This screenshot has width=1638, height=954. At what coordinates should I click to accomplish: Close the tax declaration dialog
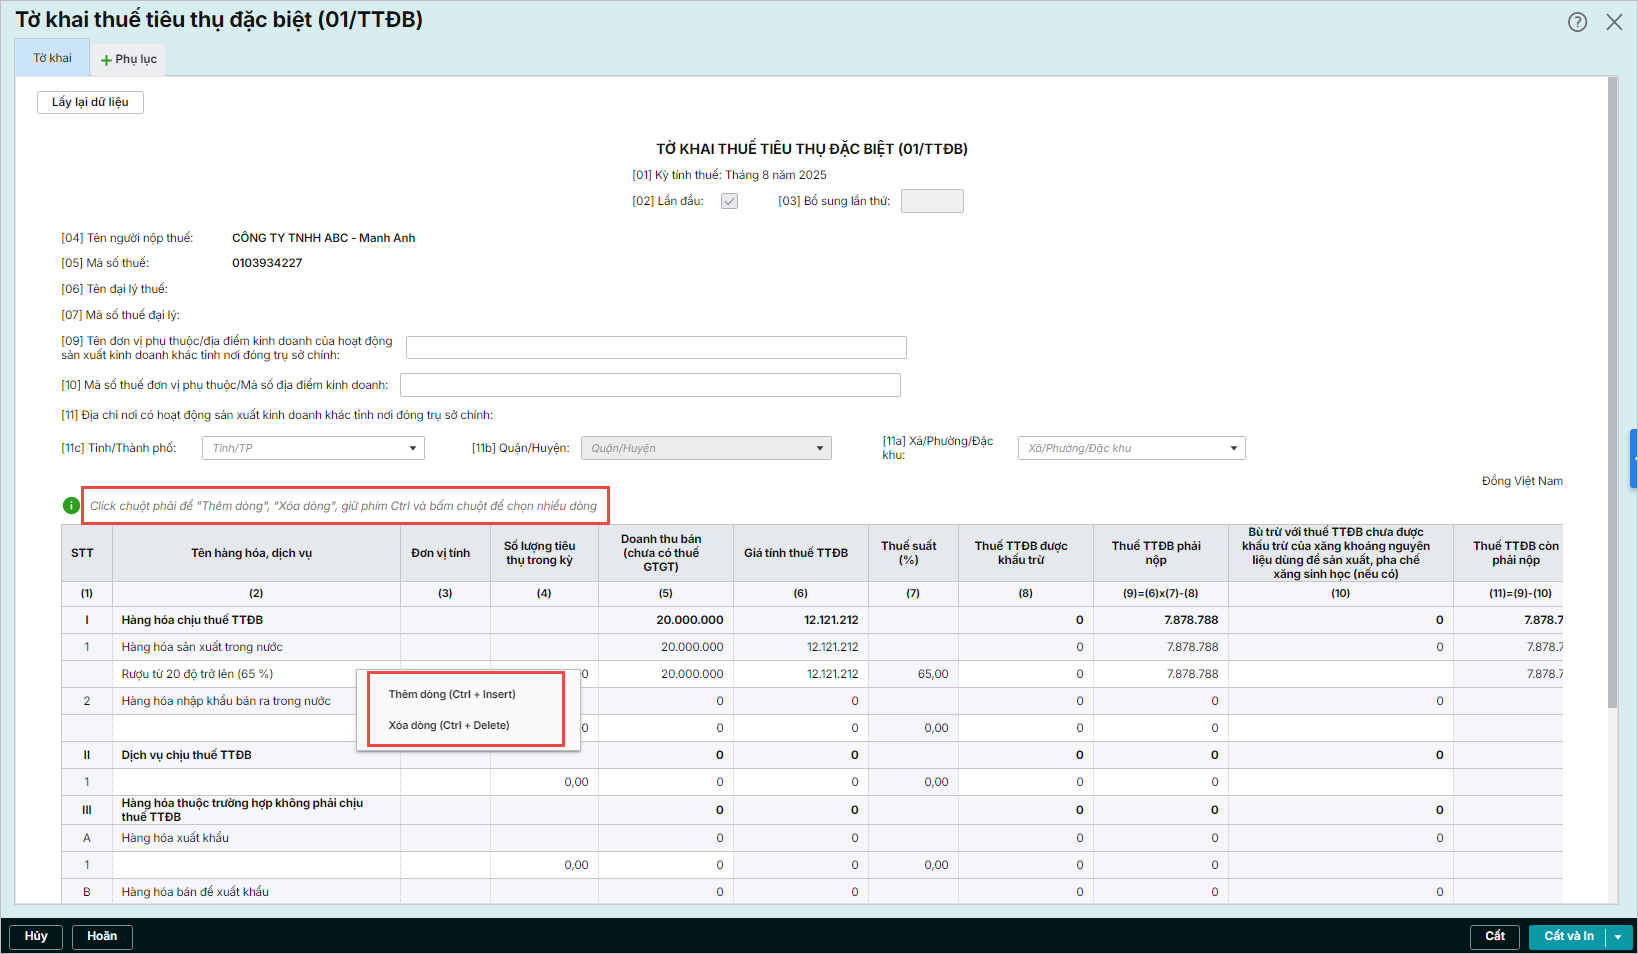[x=1614, y=22]
